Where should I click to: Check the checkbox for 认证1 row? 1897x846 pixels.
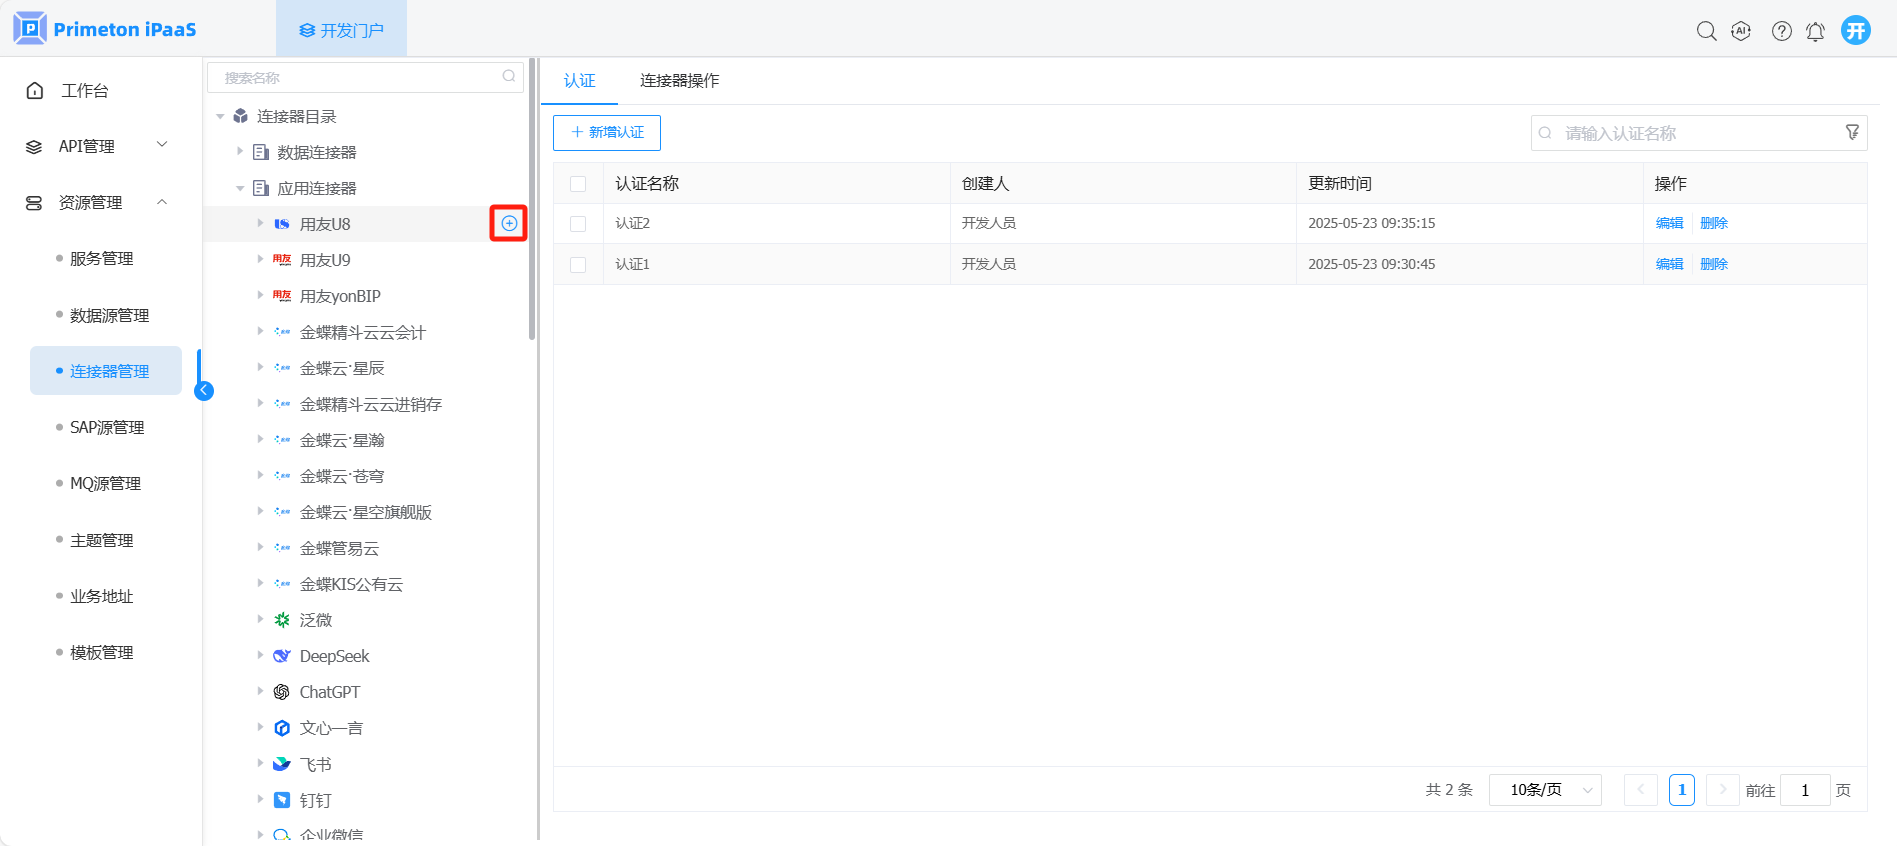(x=578, y=265)
